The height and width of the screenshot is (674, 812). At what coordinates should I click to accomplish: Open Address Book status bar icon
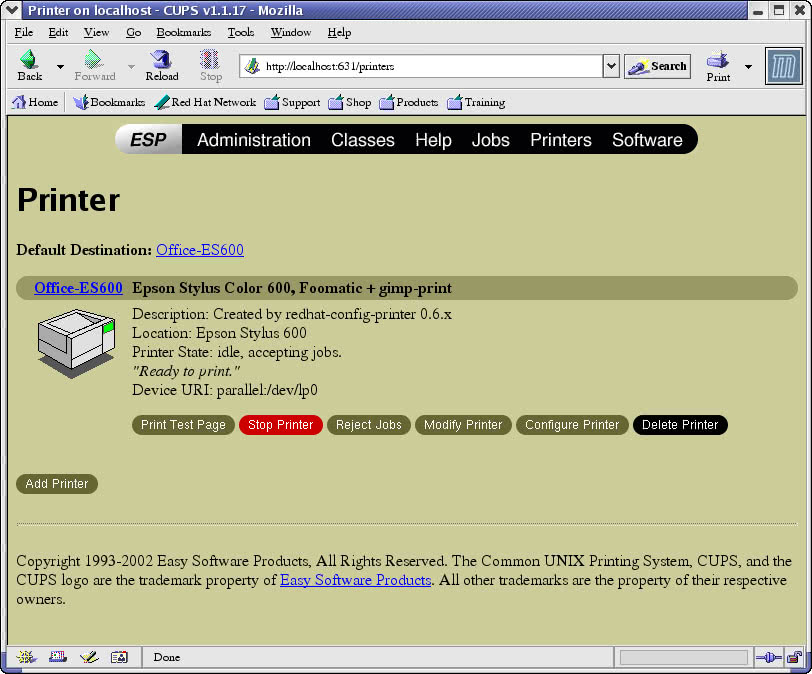click(119, 657)
